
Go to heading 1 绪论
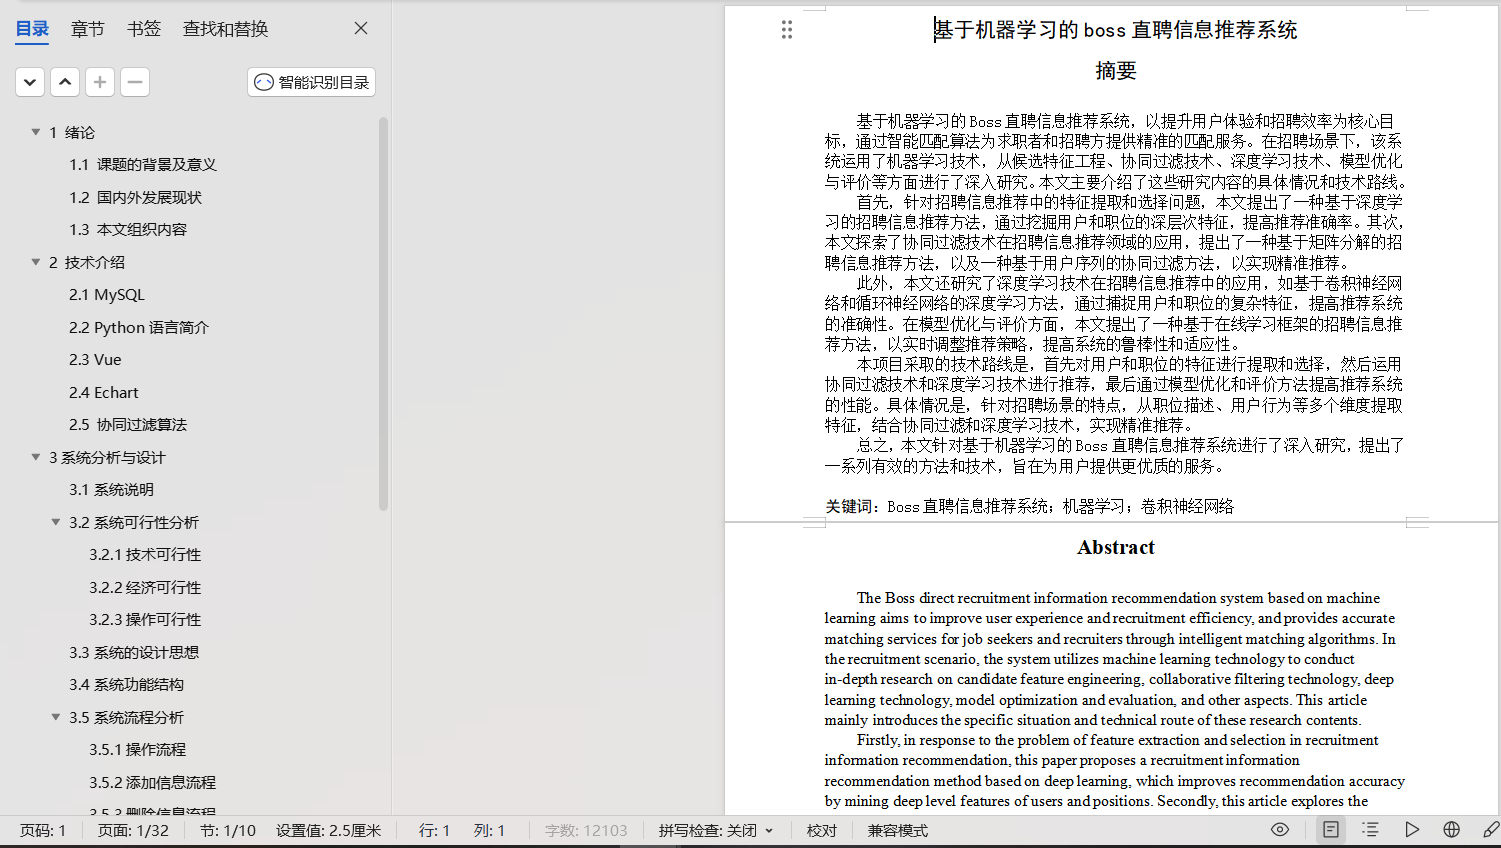point(72,132)
